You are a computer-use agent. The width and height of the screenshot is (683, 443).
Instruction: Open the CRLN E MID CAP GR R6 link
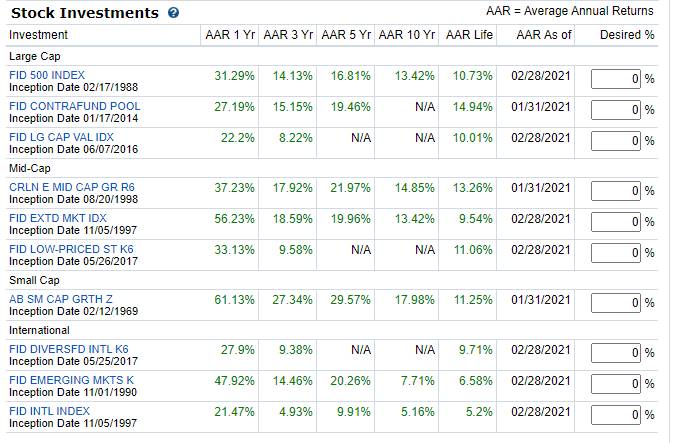72,187
